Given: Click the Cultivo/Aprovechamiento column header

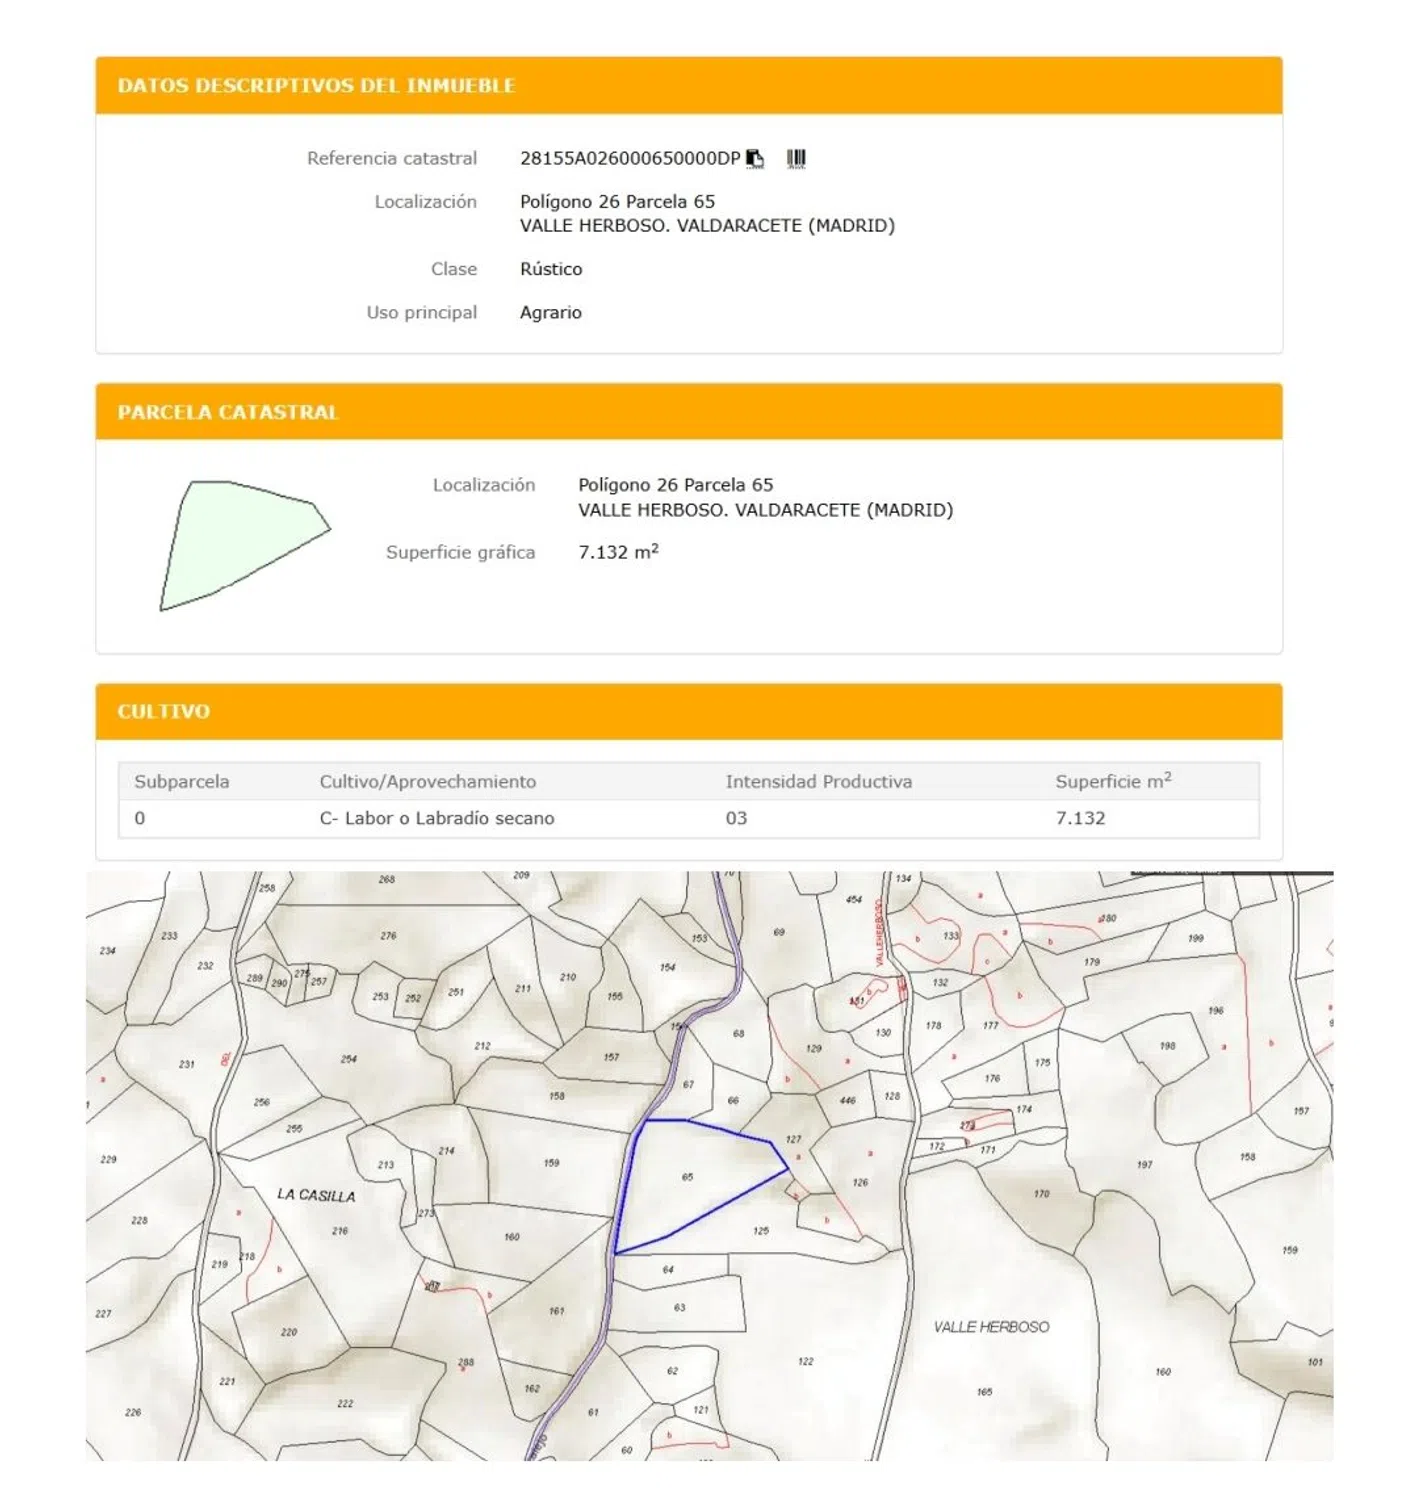Looking at the screenshot, I should coord(427,782).
